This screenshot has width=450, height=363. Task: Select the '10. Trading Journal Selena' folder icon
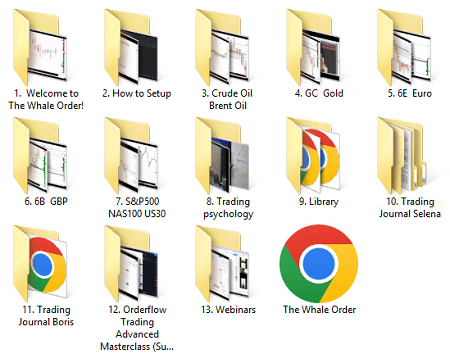coord(402,155)
